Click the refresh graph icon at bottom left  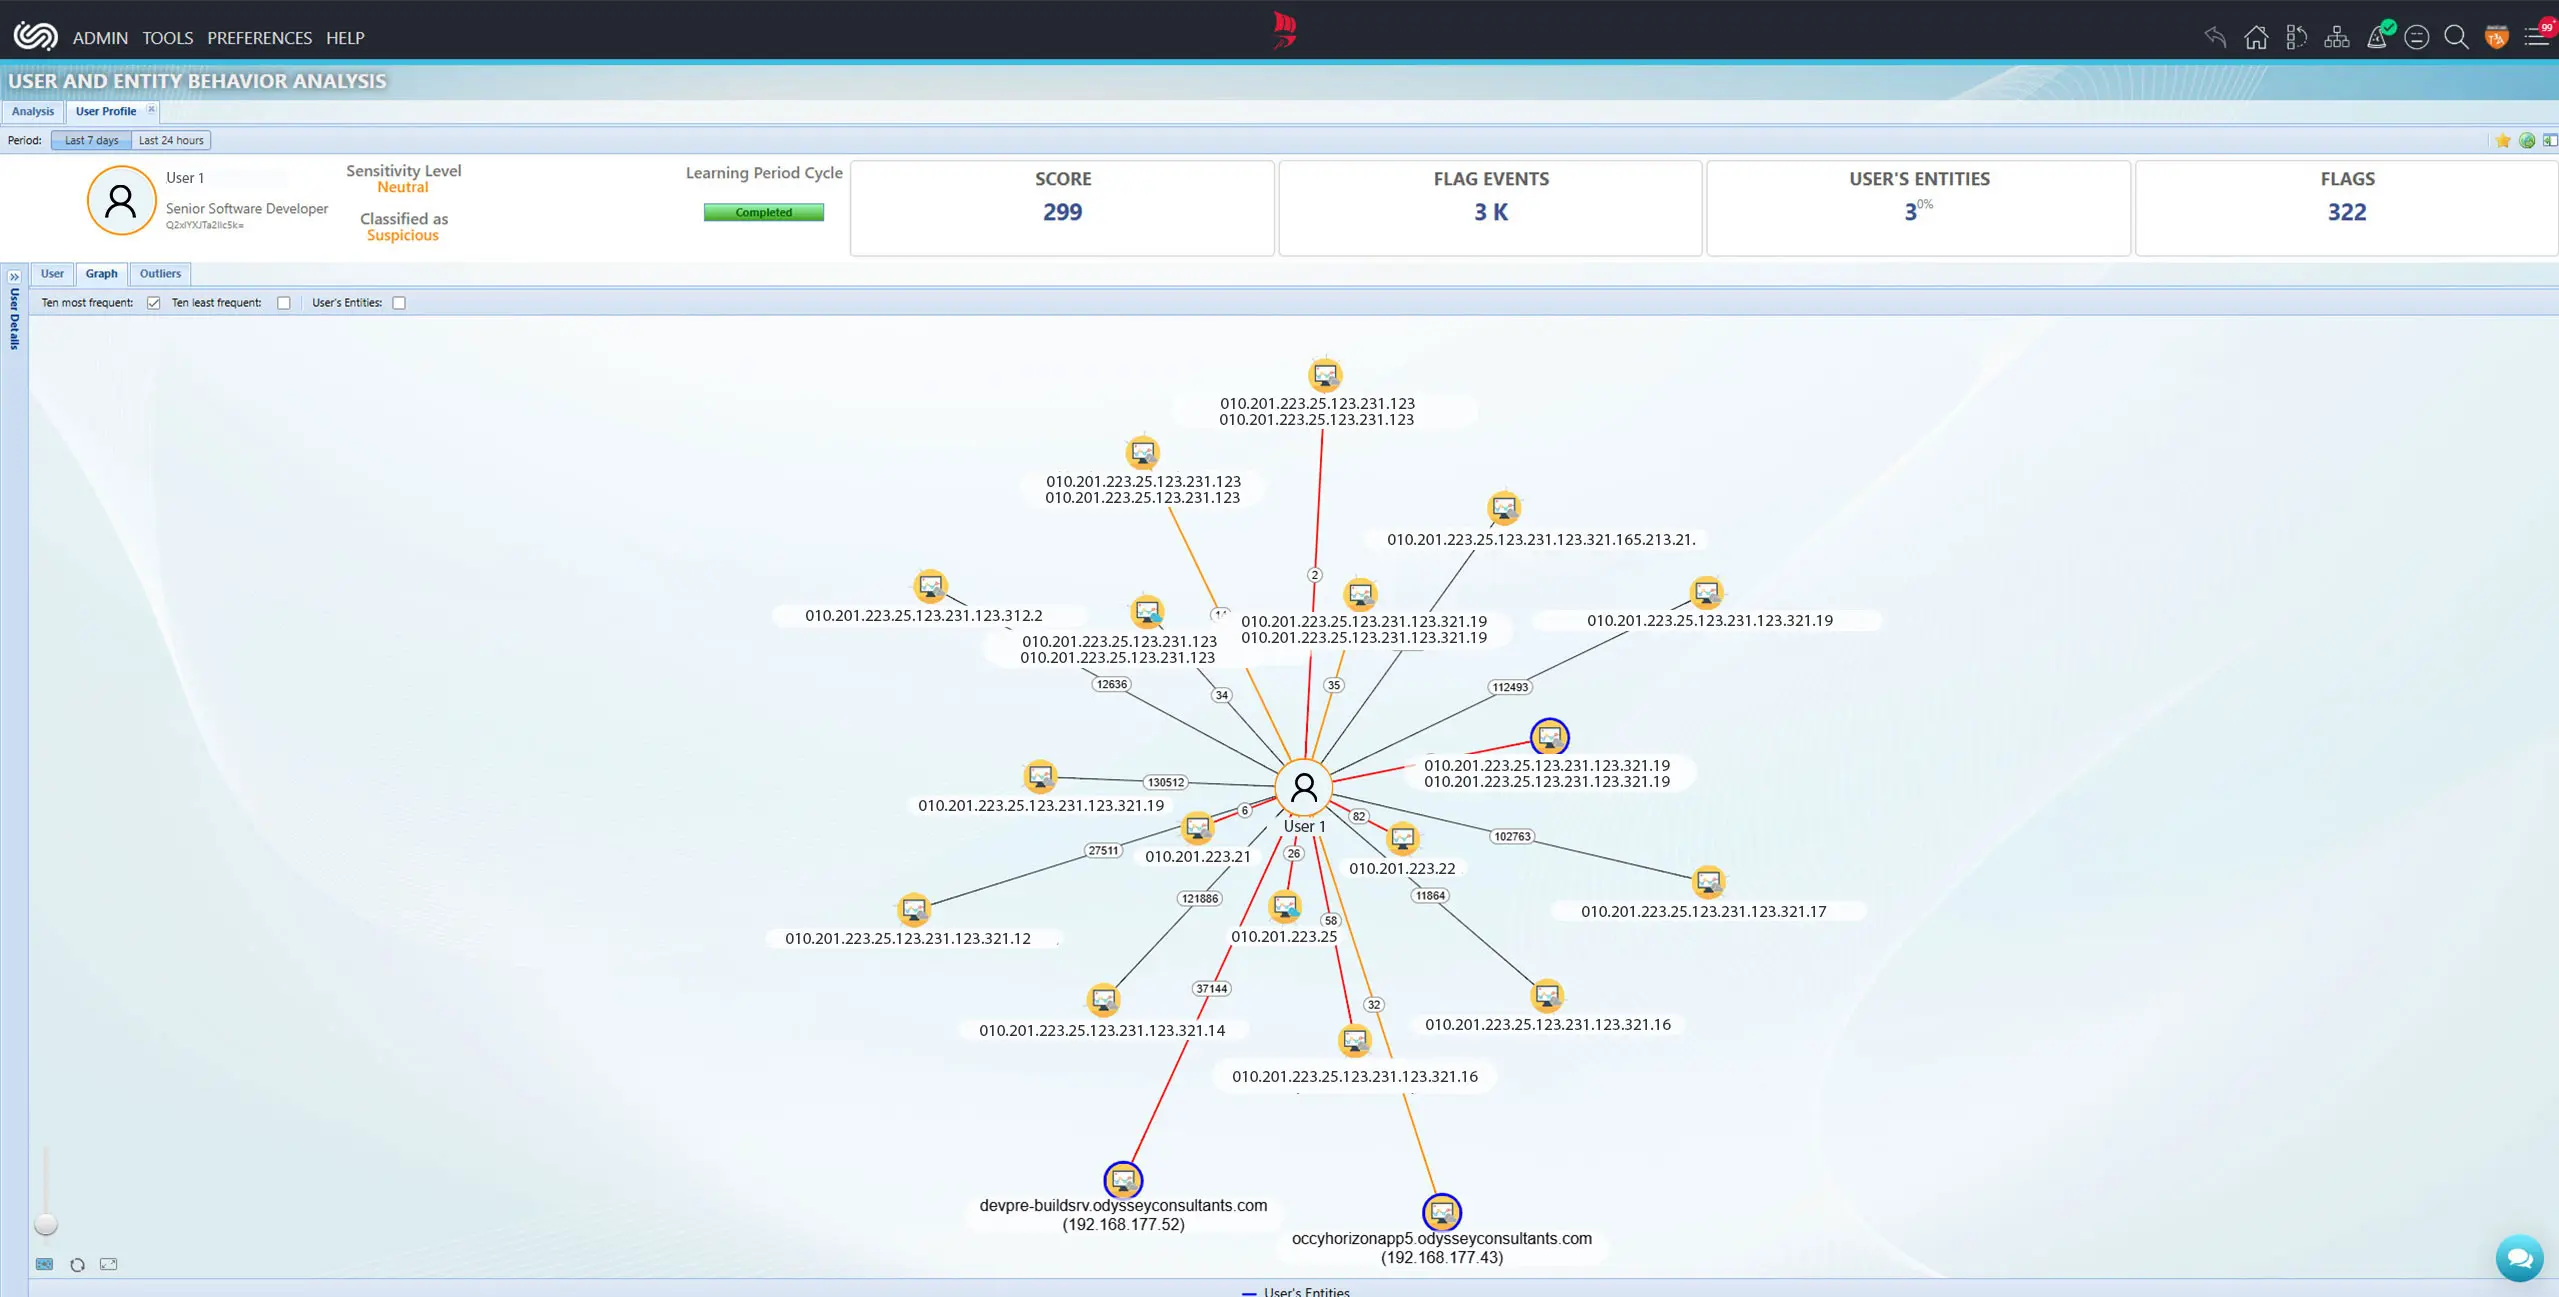click(x=76, y=1263)
